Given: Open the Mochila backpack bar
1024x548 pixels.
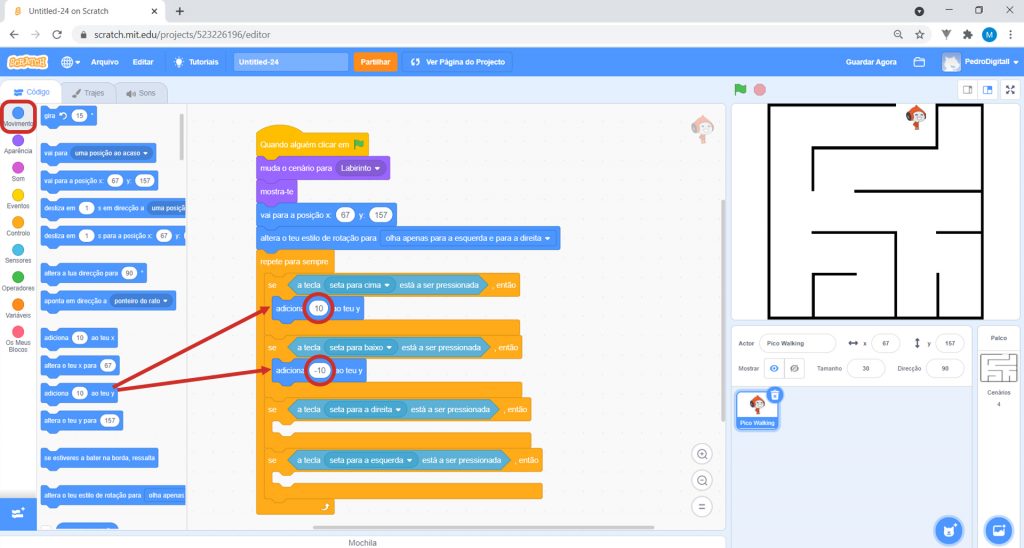Looking at the screenshot, I should (x=362, y=542).
